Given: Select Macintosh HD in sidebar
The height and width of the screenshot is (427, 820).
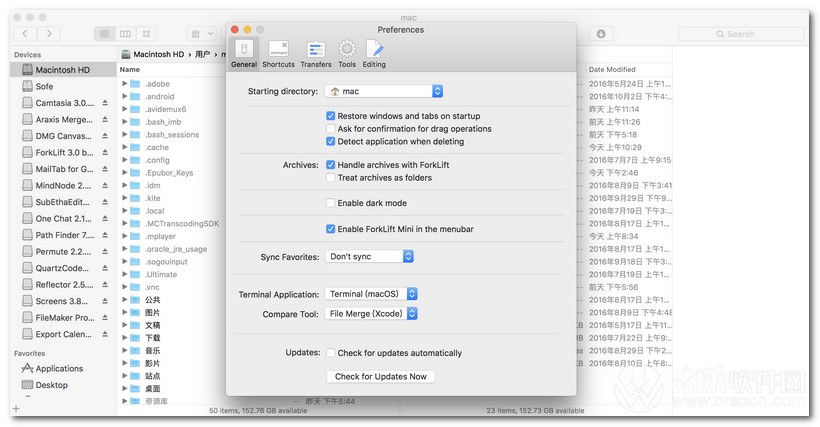Looking at the screenshot, I should (62, 70).
